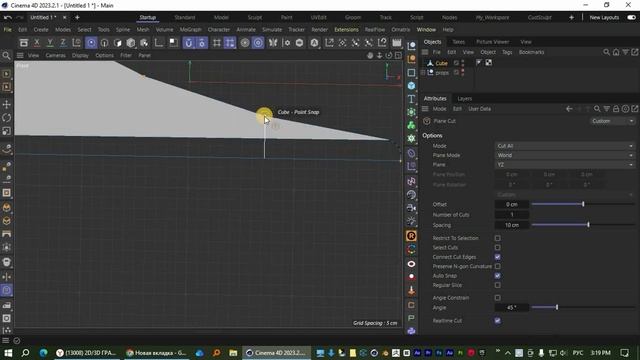Add a Text spline object (T icon)
This screenshot has width=640, height=360.
(x=411, y=99)
